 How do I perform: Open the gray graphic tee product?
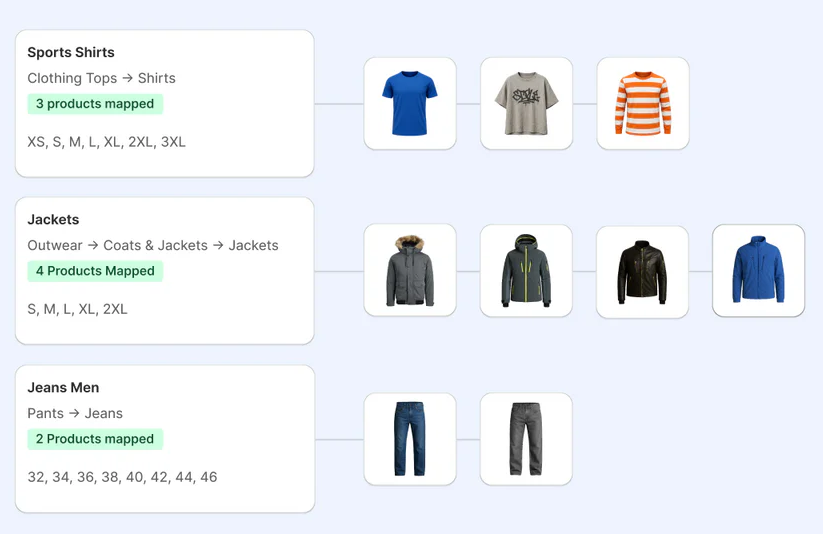[x=526, y=103]
